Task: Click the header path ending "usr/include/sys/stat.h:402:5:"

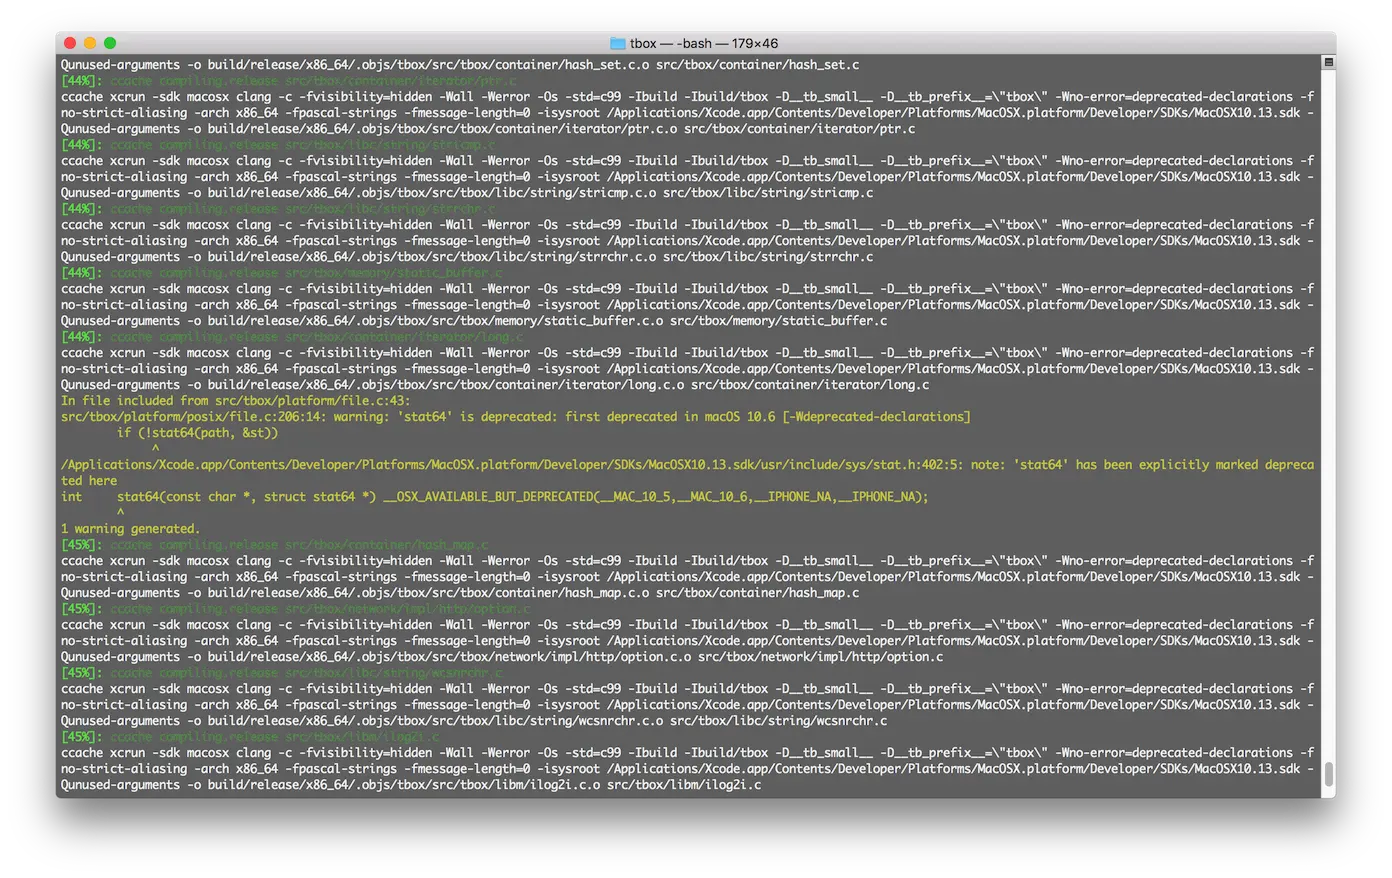Action: (x=512, y=465)
